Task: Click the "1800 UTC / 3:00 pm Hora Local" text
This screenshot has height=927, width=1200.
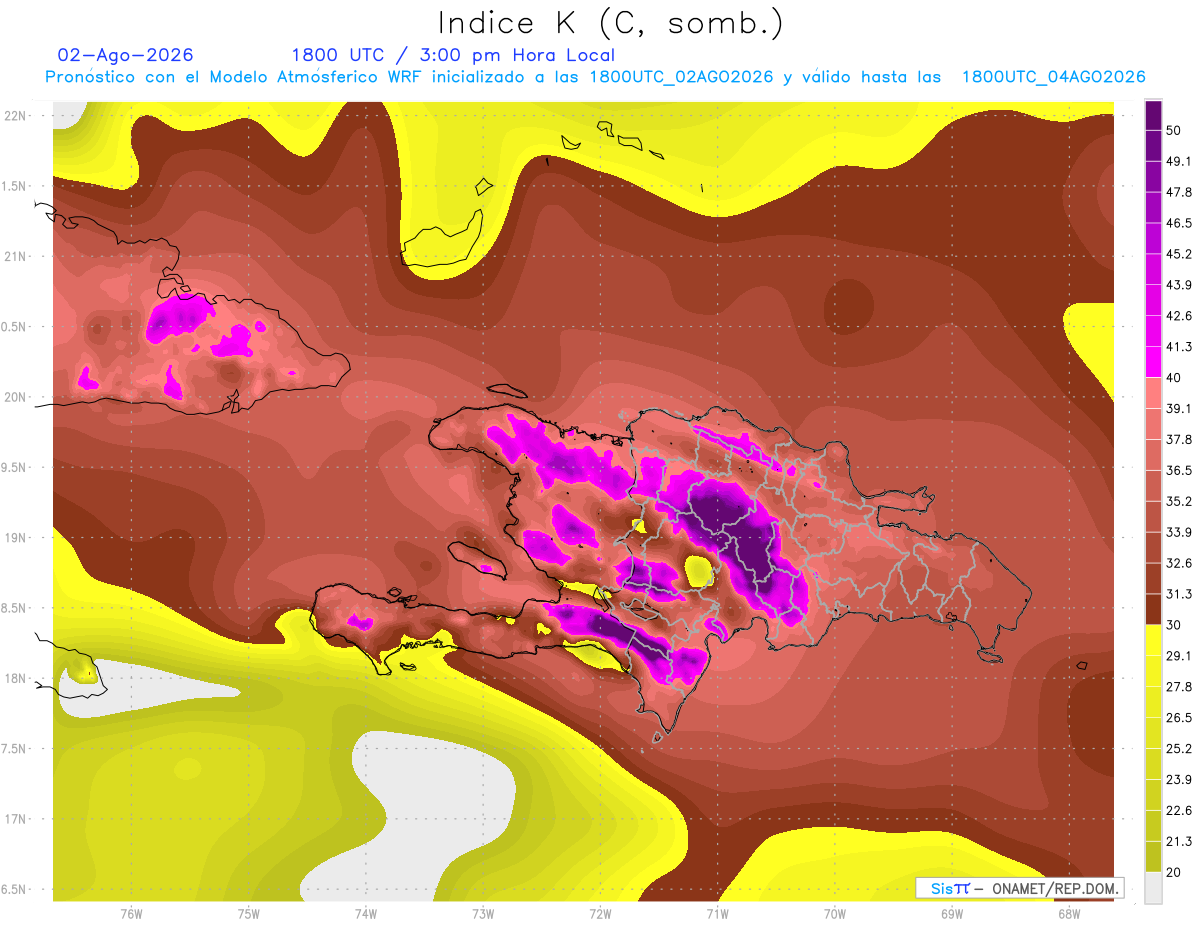Action: [x=453, y=55]
